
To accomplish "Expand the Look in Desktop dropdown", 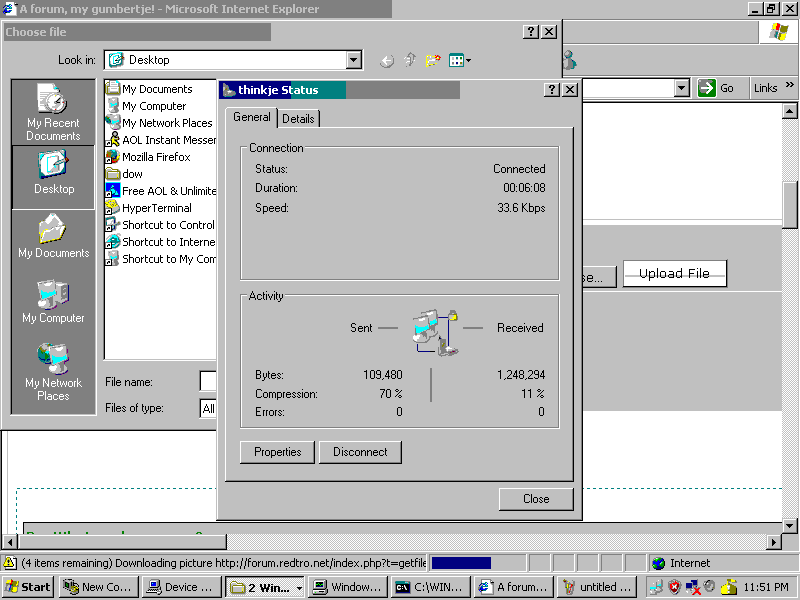I will tap(353, 61).
